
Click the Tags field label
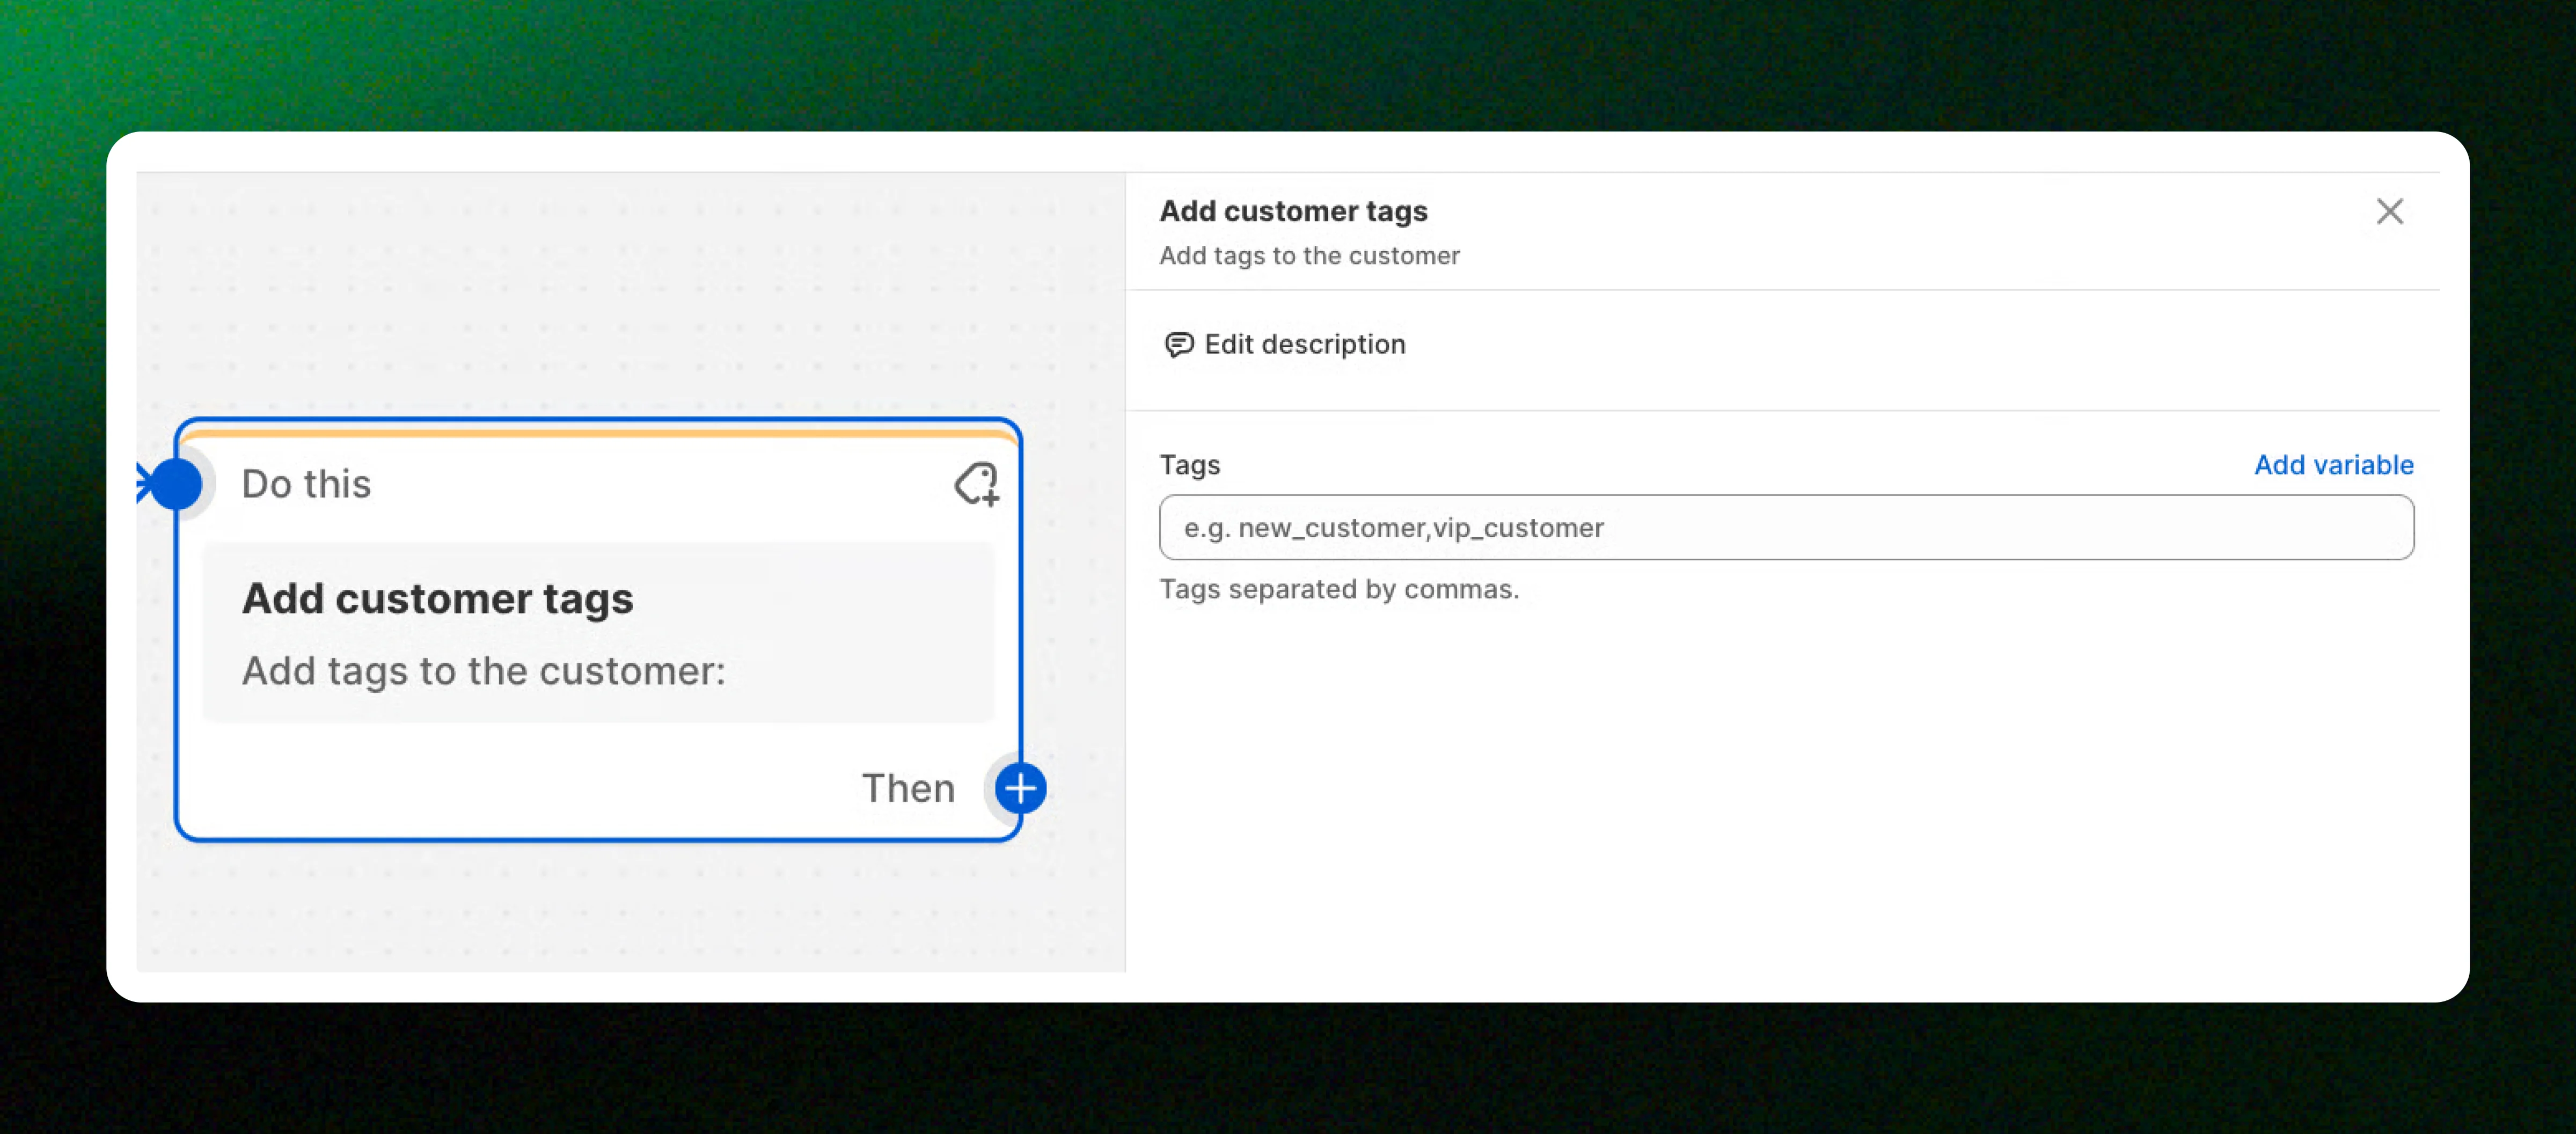pyautogui.click(x=1189, y=464)
